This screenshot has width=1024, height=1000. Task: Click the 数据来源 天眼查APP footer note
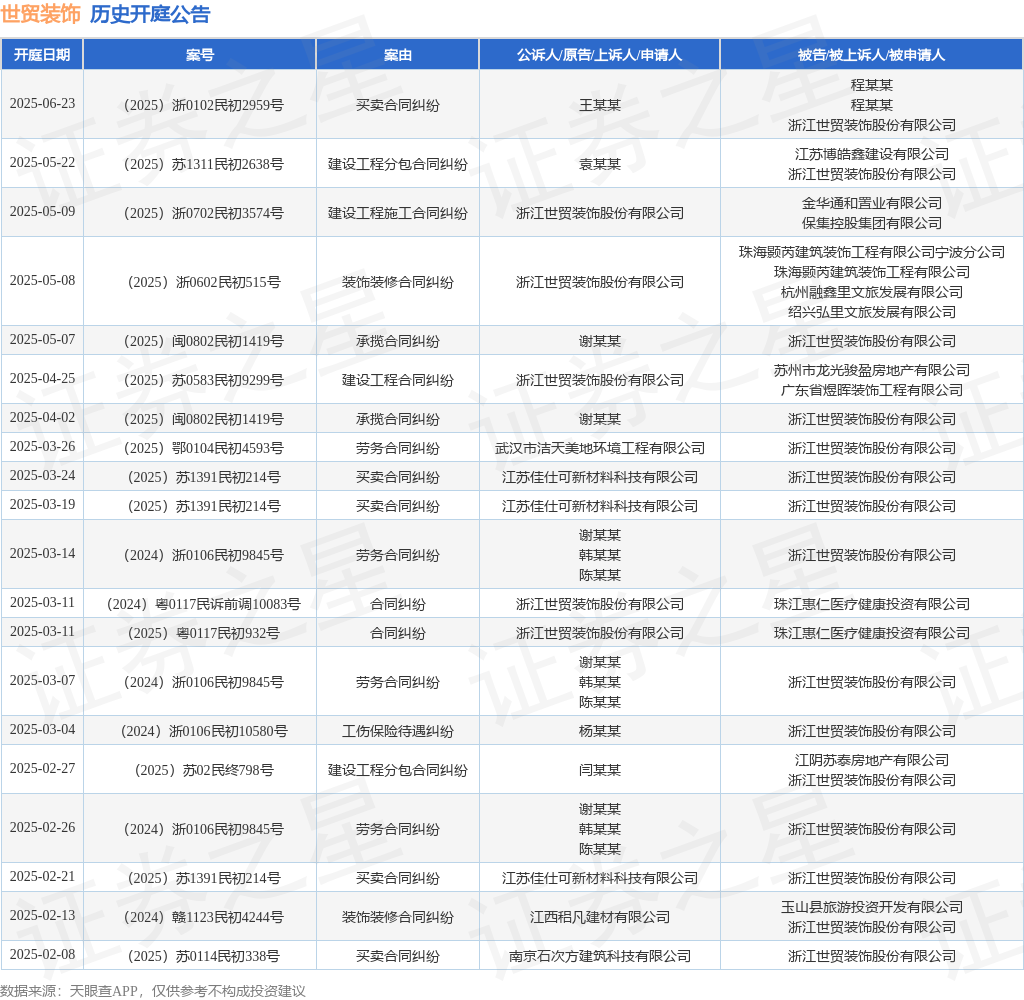pyautogui.click(x=153, y=991)
